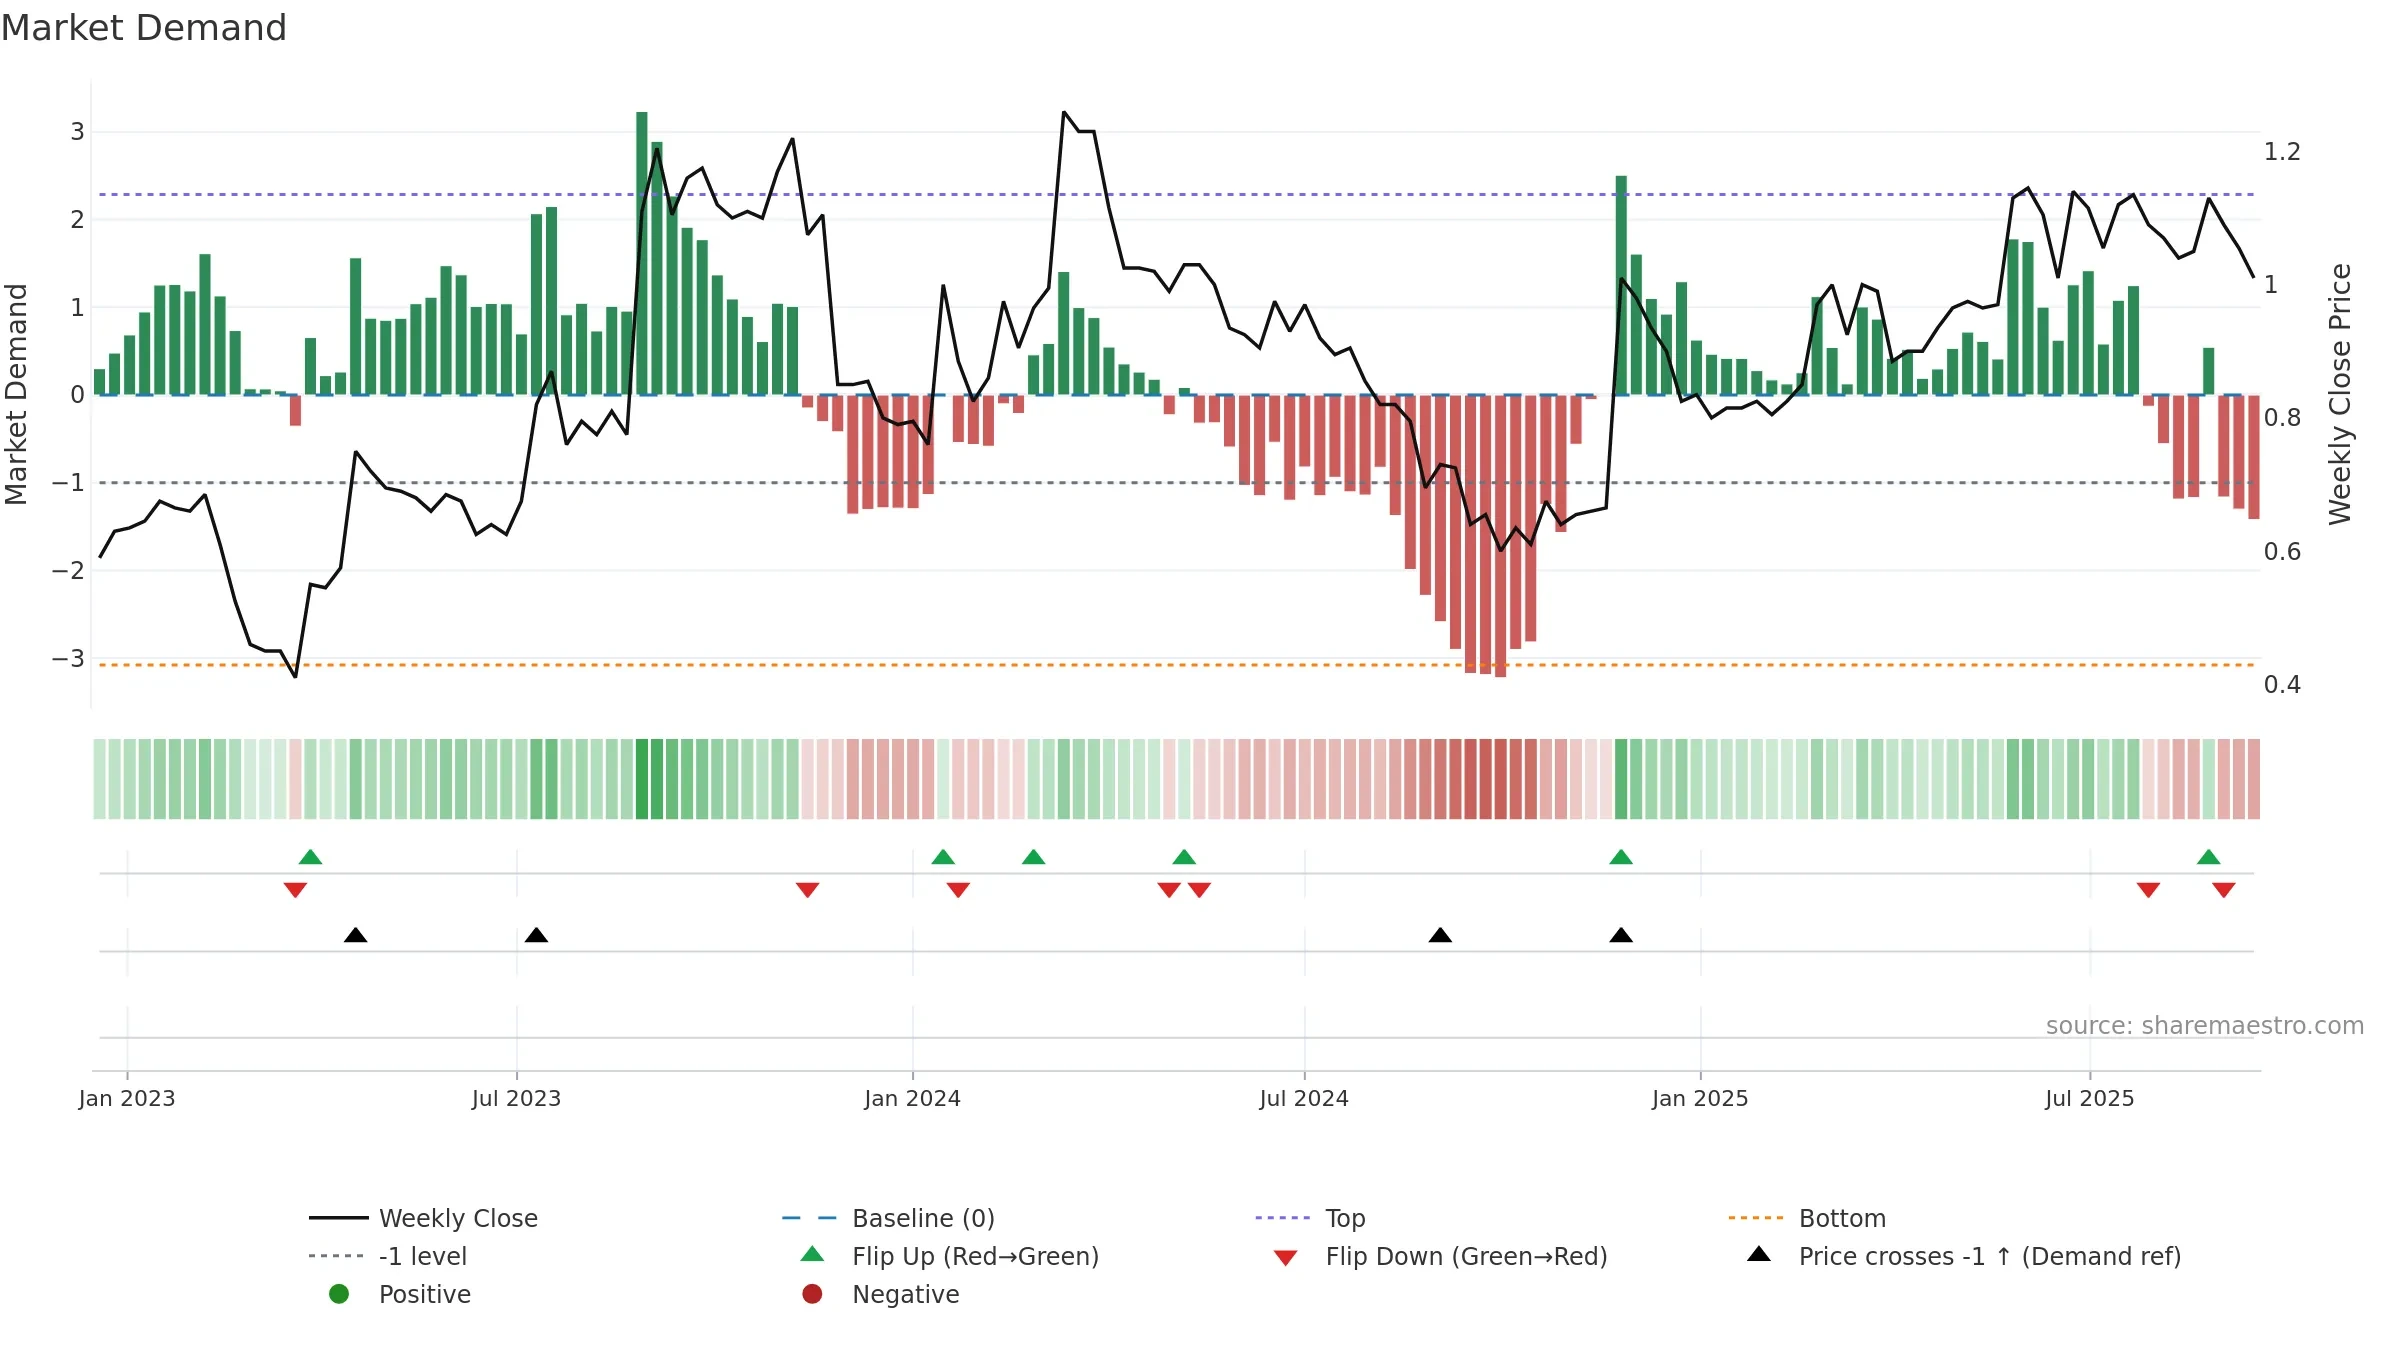Click the Market Demand chart title
This screenshot has width=2400, height=1350.
[144, 28]
